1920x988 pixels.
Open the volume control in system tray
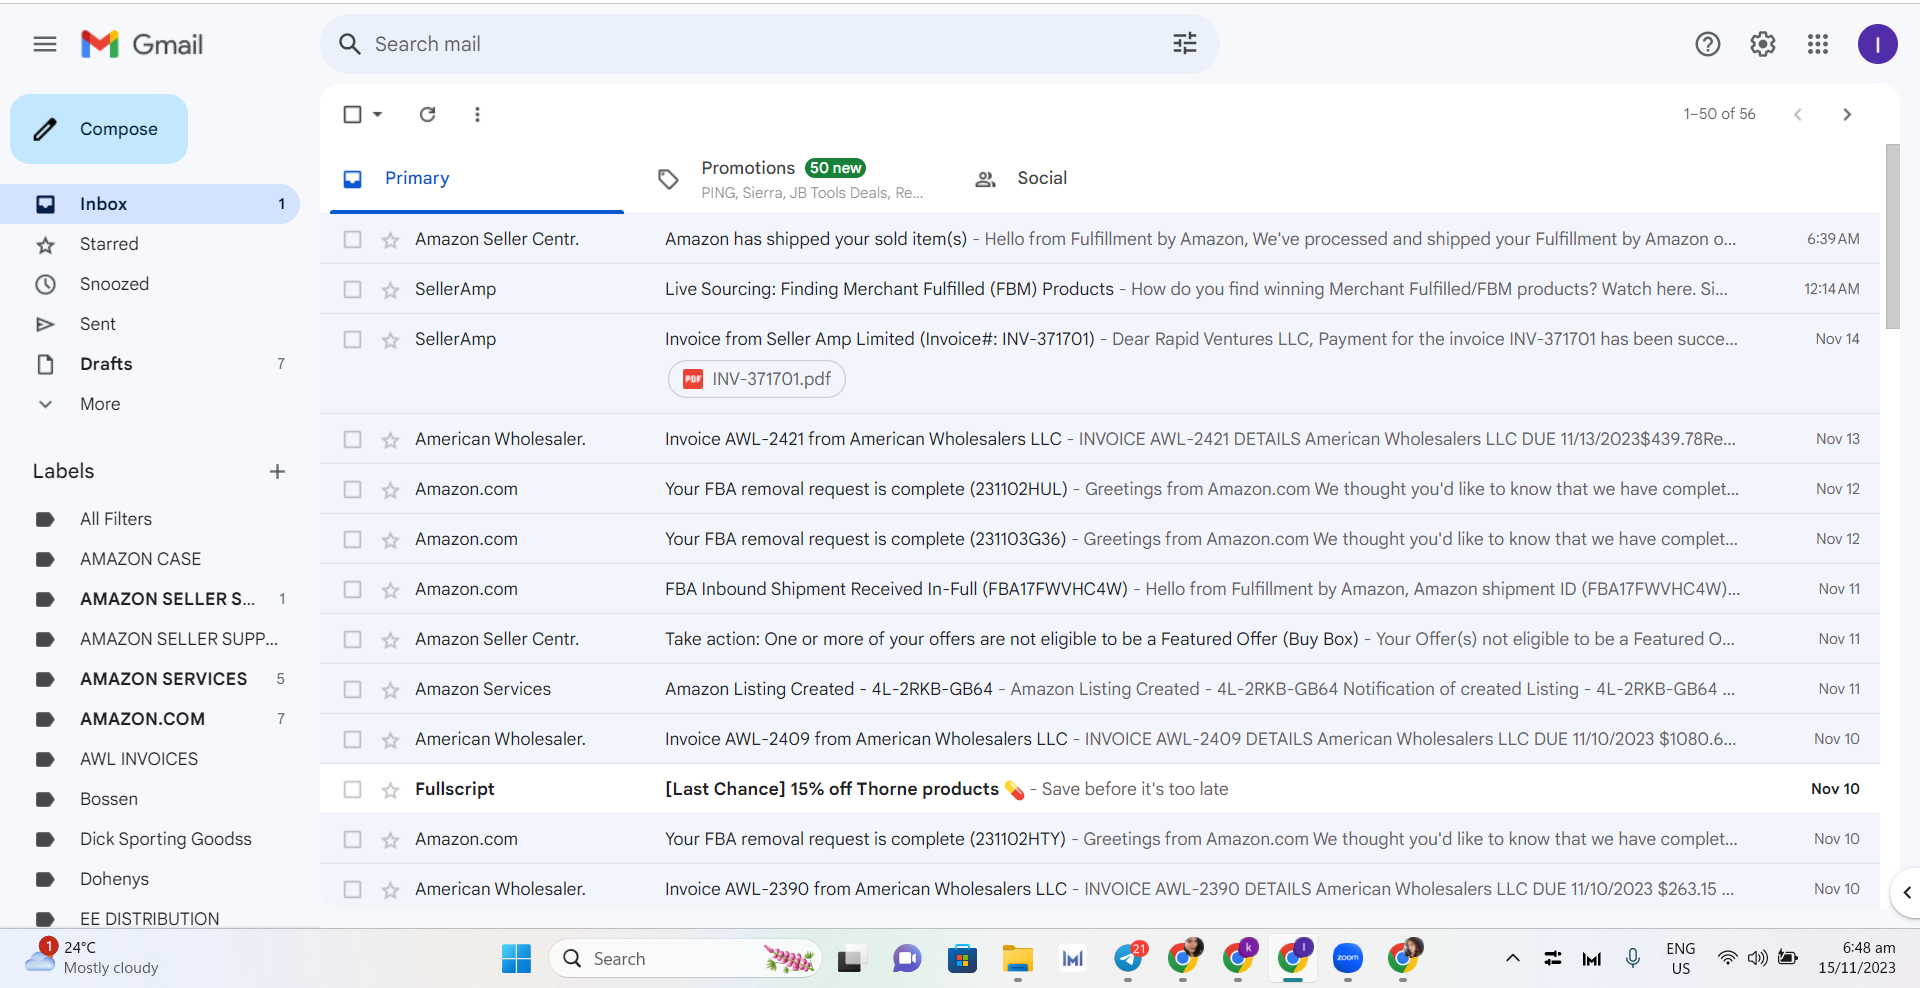pyautogui.click(x=1757, y=958)
